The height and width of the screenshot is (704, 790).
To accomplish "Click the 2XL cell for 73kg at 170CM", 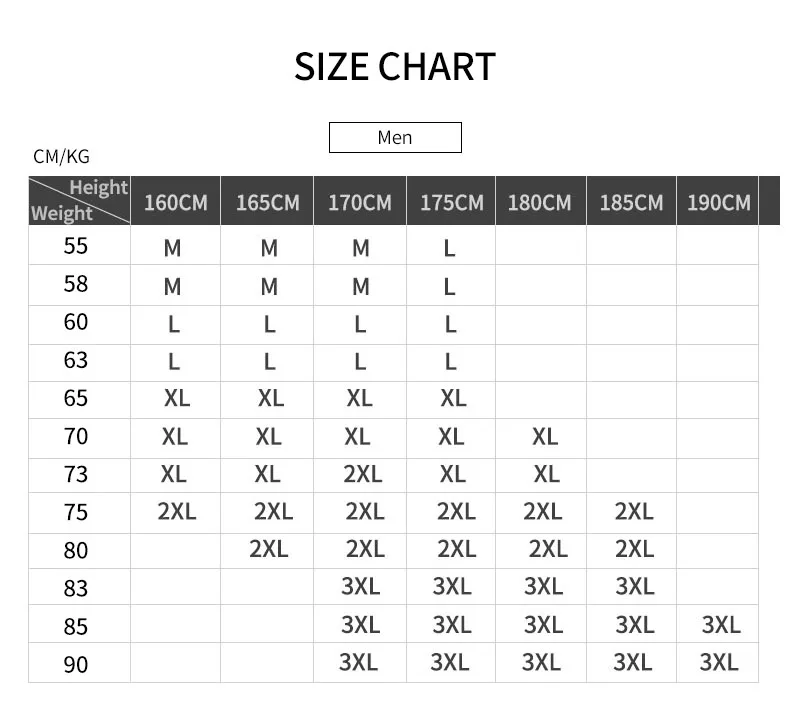I will coord(363,474).
